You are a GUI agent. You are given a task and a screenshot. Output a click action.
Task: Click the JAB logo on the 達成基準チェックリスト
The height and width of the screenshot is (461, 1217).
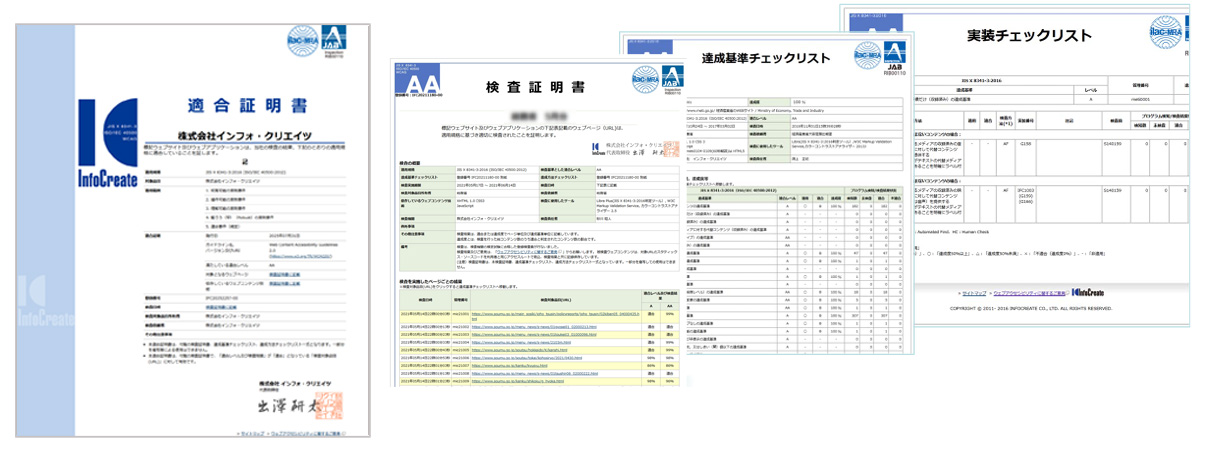point(896,57)
